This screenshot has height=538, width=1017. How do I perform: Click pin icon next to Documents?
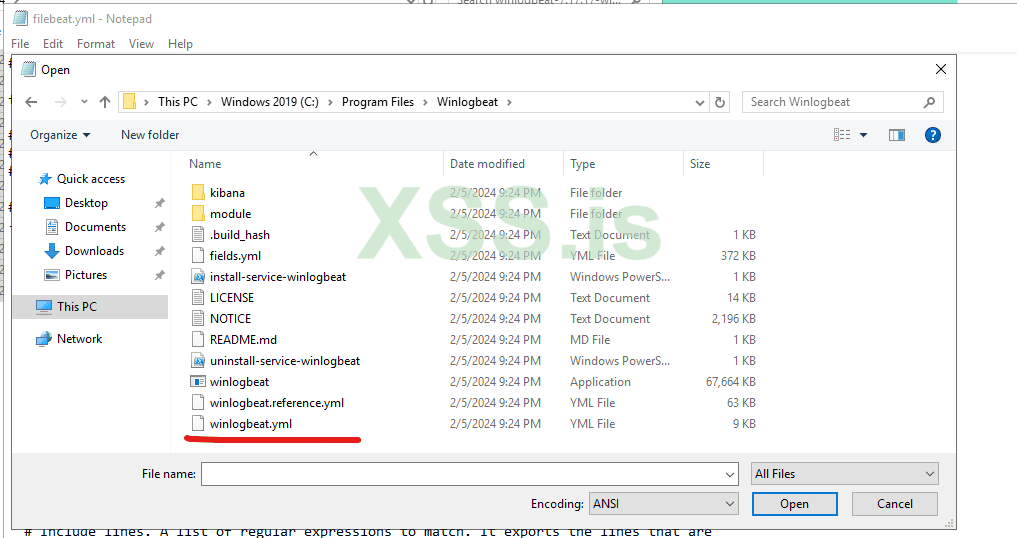click(159, 227)
